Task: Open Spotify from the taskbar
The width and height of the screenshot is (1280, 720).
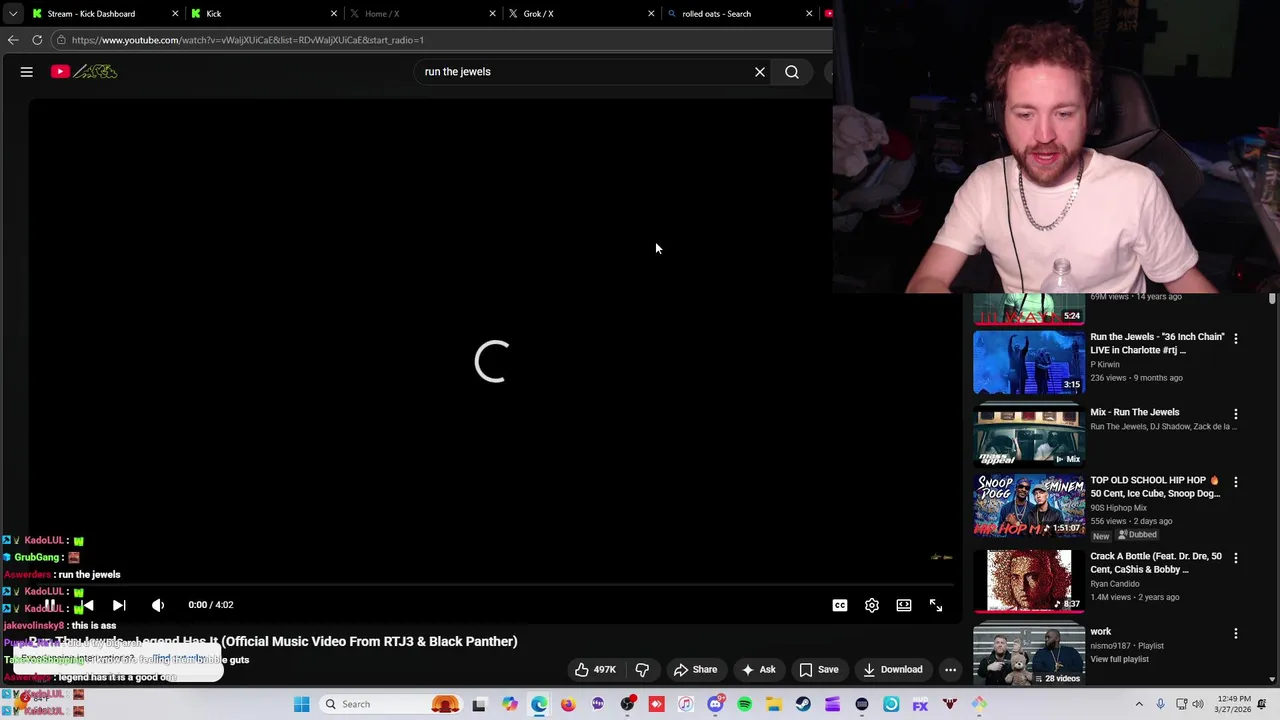Action: click(745, 705)
